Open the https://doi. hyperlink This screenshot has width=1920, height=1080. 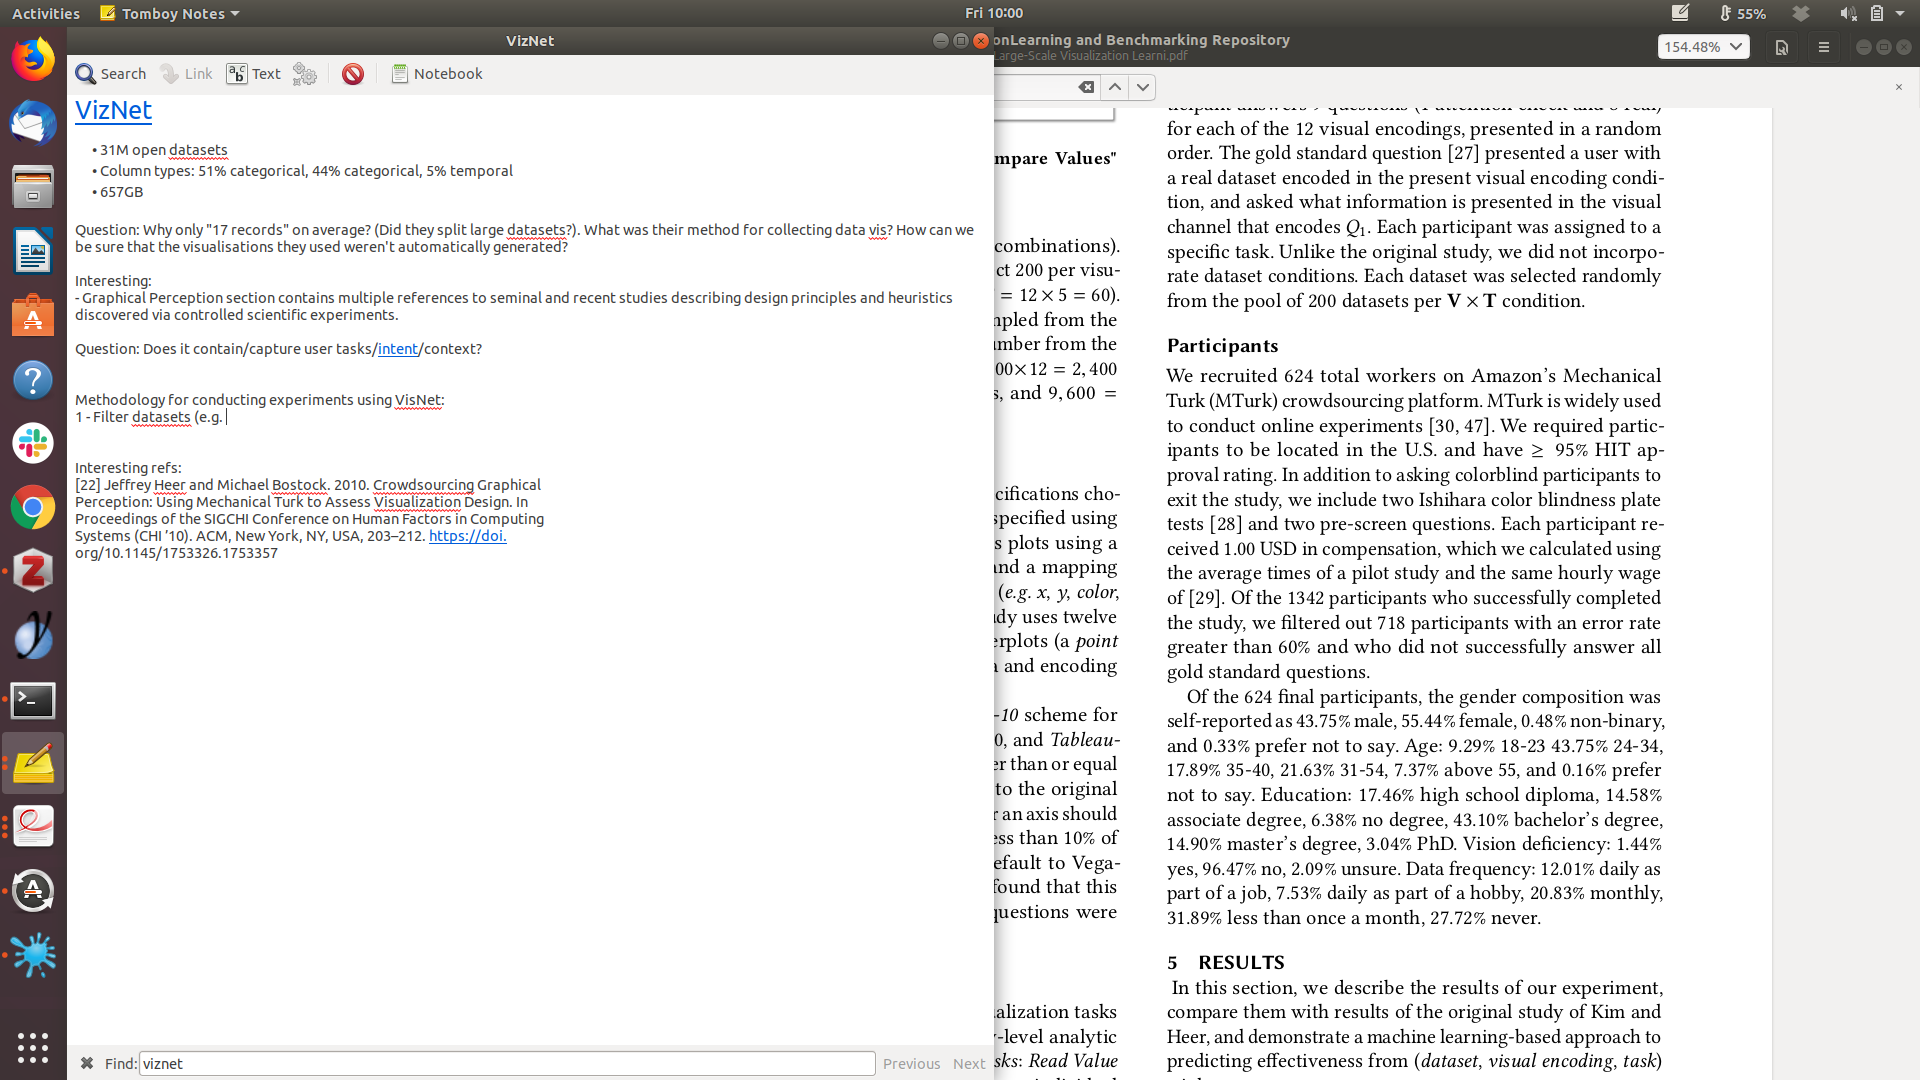(467, 536)
